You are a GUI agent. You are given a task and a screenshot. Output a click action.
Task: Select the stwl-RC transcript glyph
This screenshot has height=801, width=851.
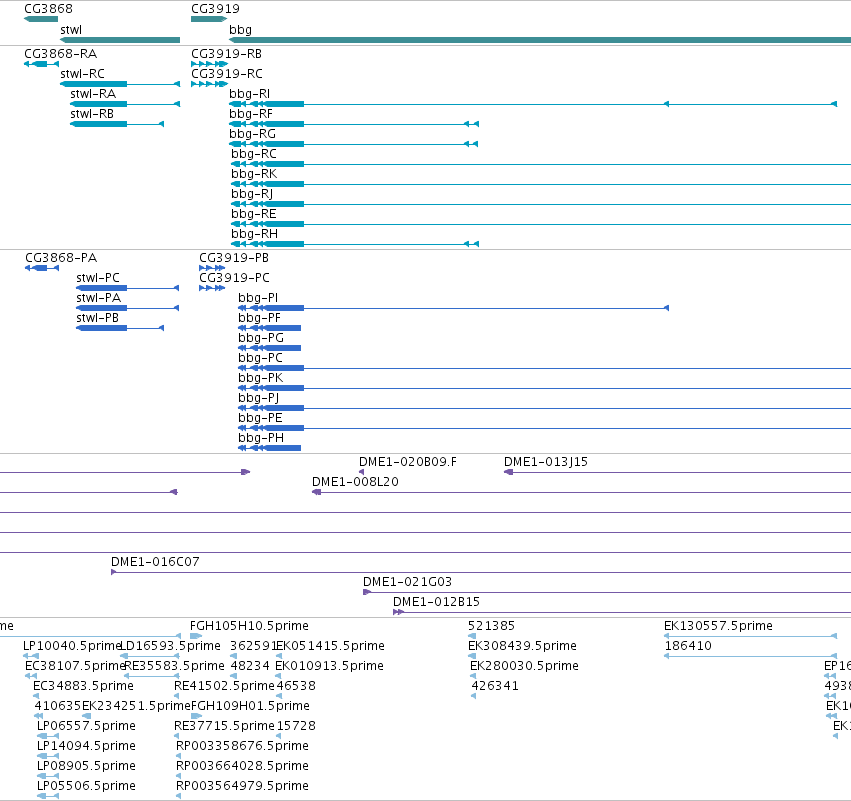[120, 84]
